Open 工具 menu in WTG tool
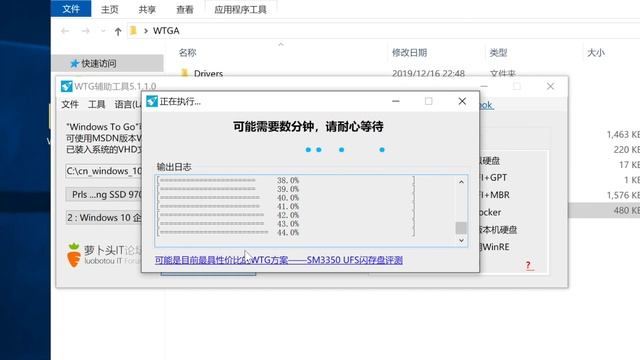The height and width of the screenshot is (360, 640). tap(97, 104)
